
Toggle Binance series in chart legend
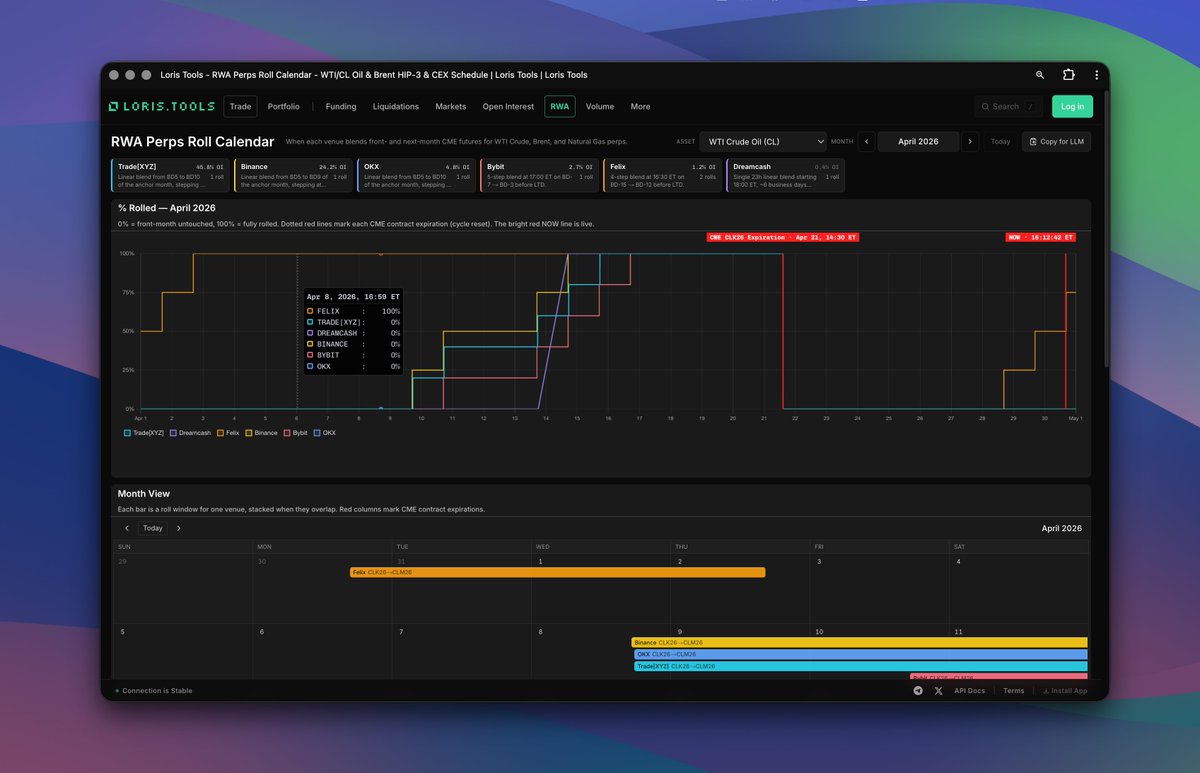tap(262, 433)
